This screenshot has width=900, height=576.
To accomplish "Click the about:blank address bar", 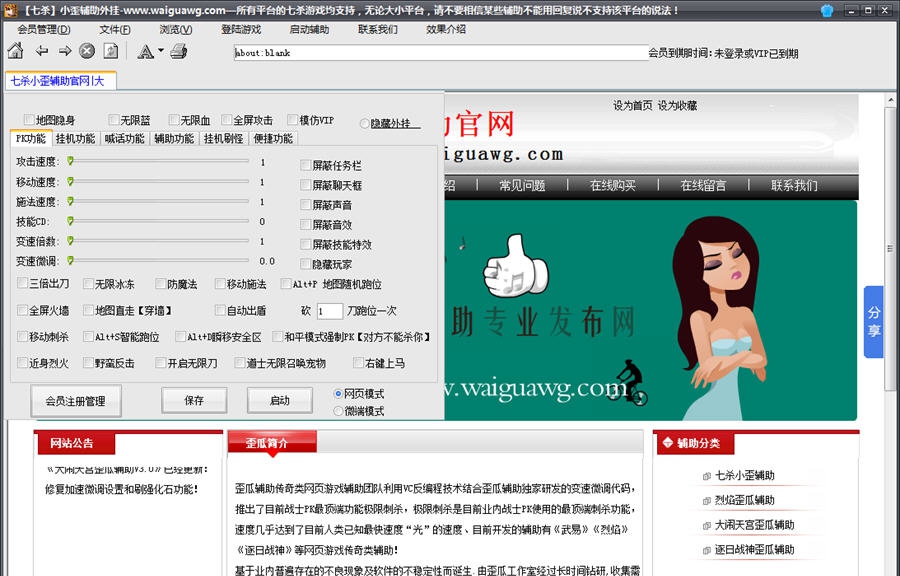I will (x=440, y=52).
